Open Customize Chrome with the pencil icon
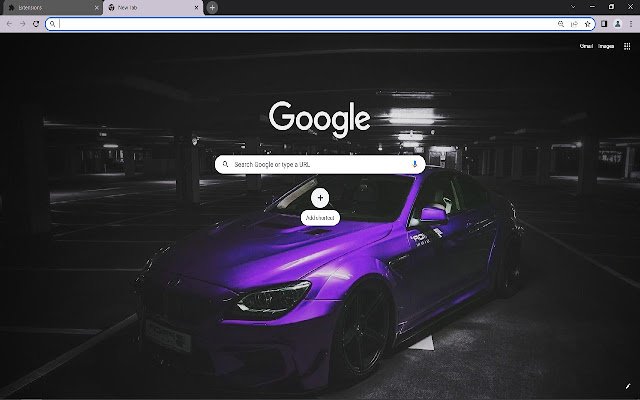 point(628,386)
